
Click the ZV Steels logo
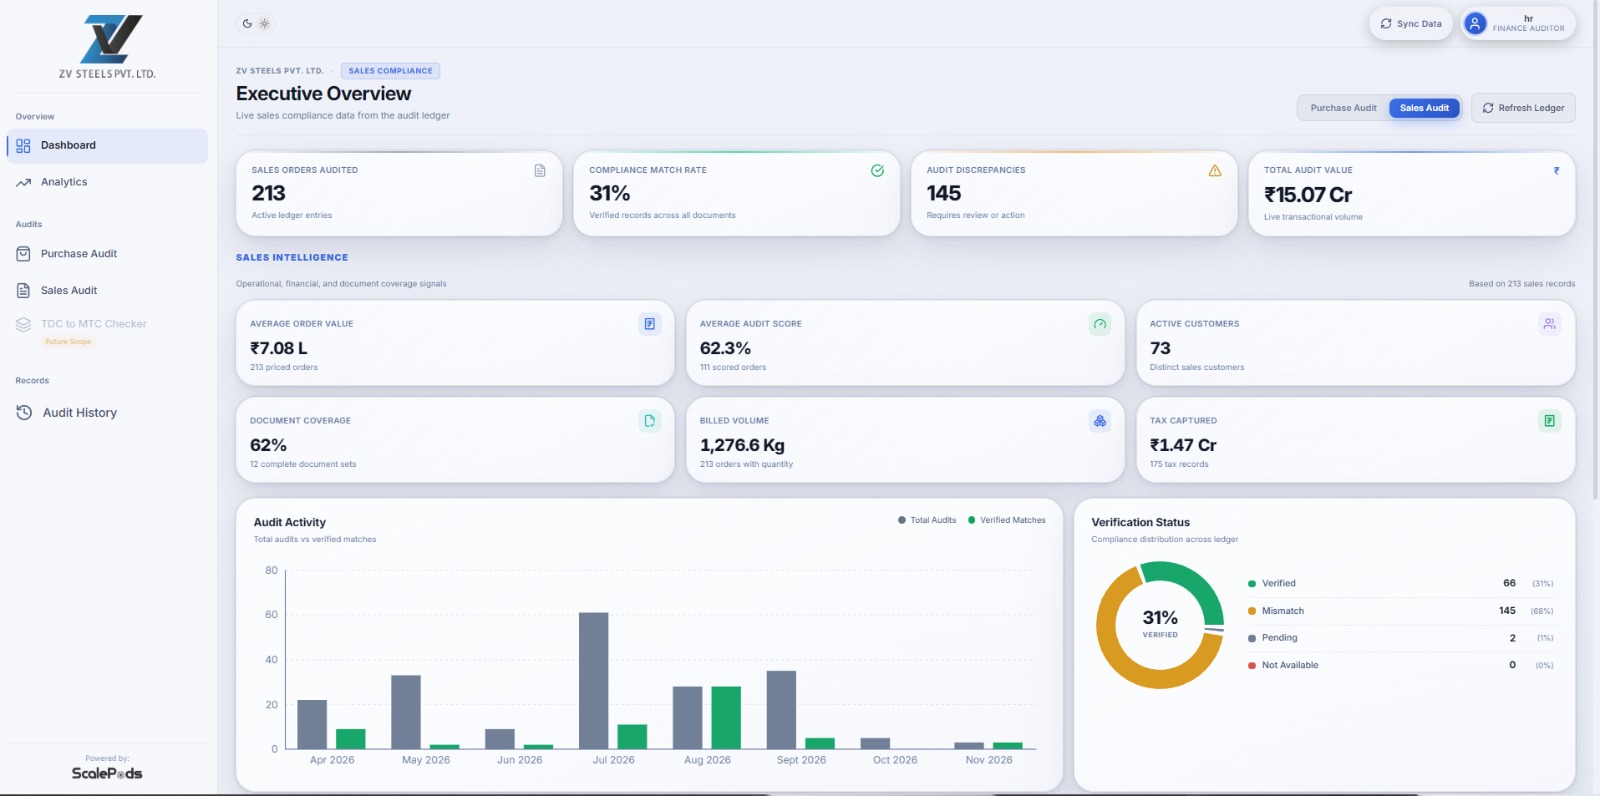(108, 46)
